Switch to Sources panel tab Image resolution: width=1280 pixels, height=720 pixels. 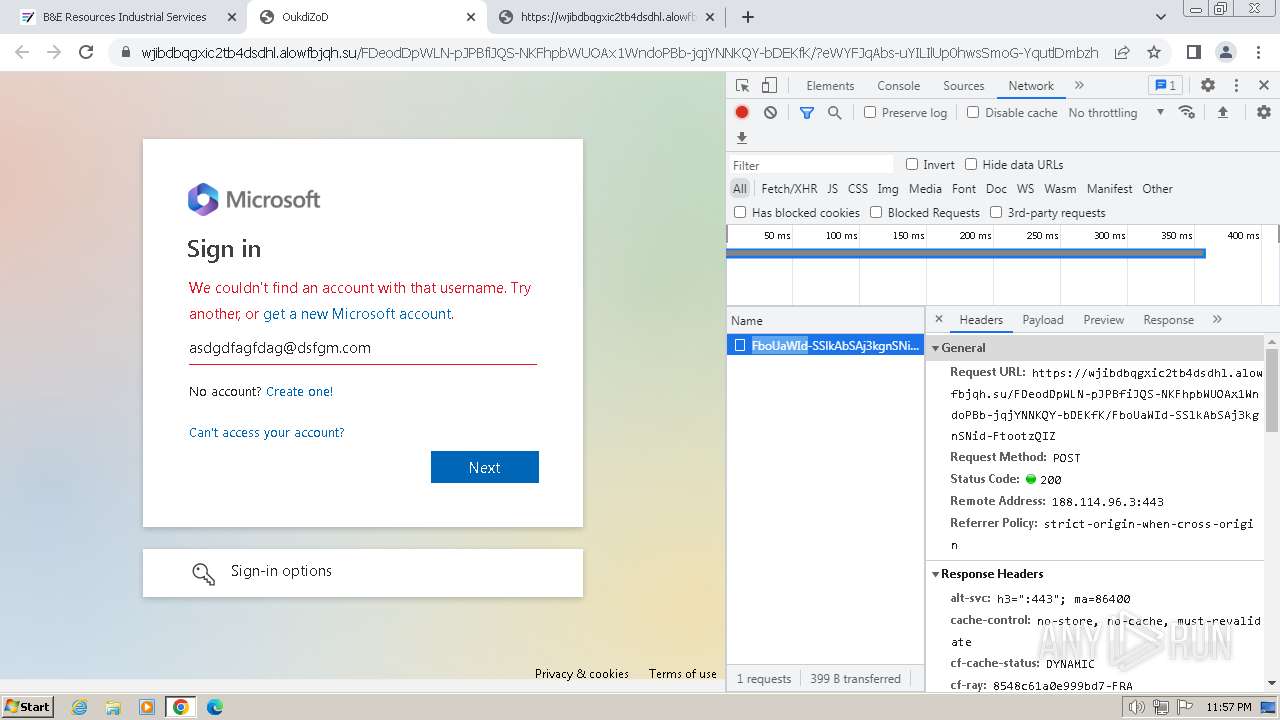pos(964,86)
